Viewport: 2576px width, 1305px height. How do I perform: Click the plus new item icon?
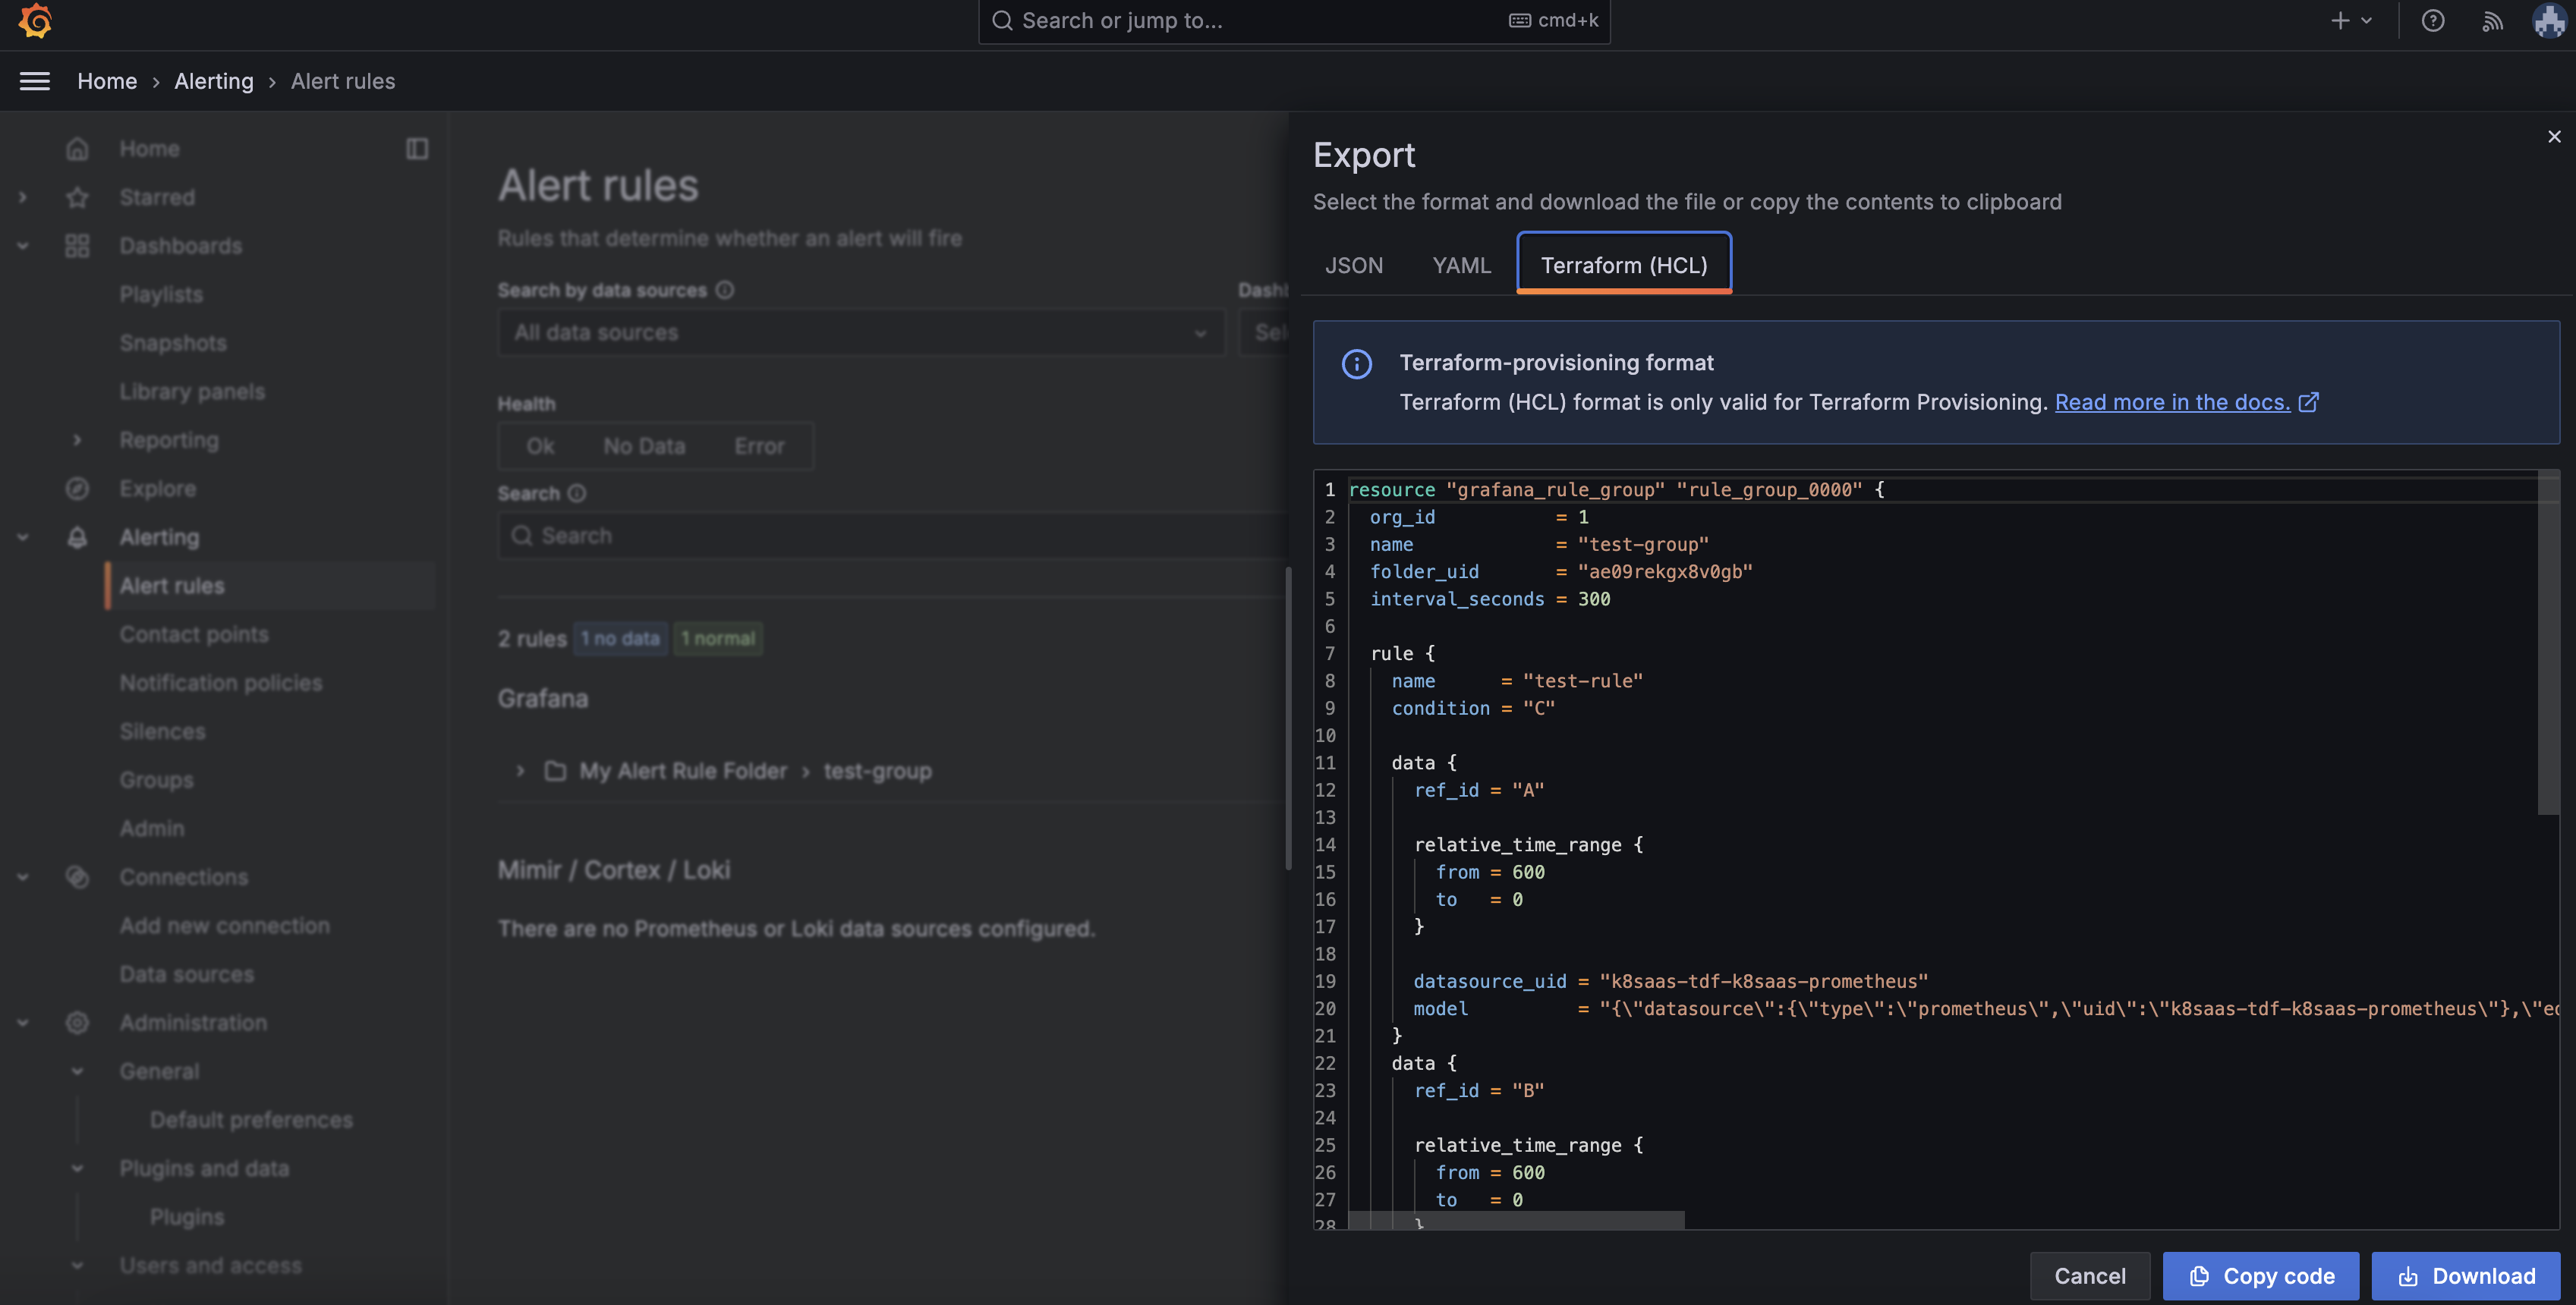click(x=2340, y=21)
